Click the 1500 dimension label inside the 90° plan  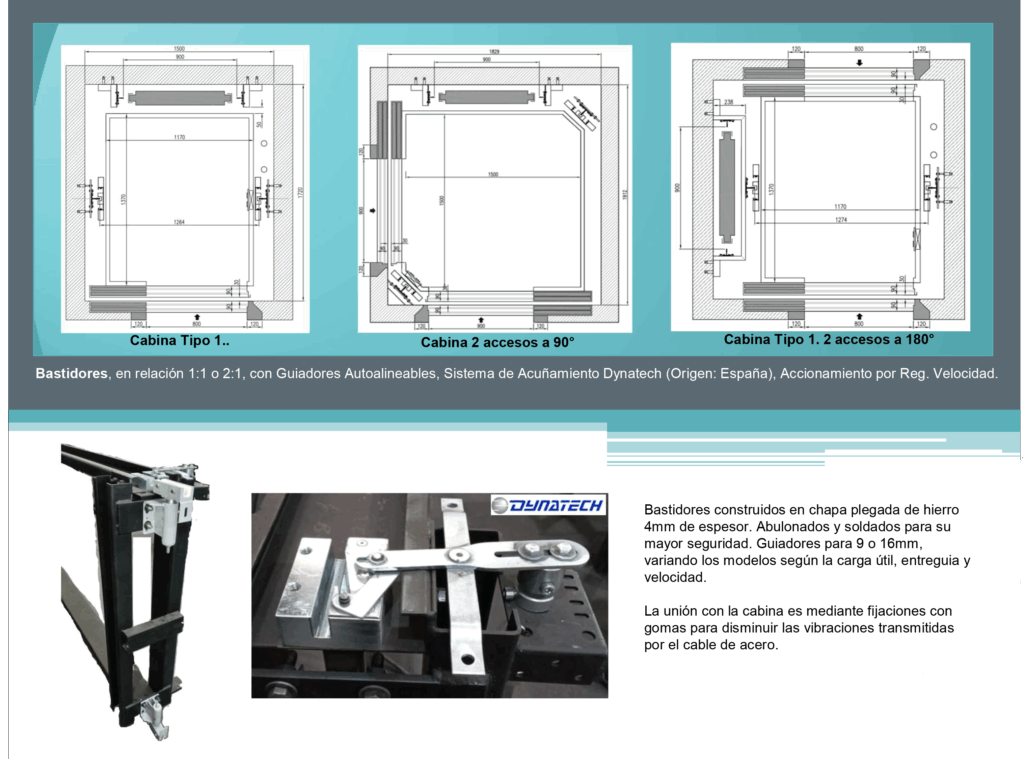494,174
